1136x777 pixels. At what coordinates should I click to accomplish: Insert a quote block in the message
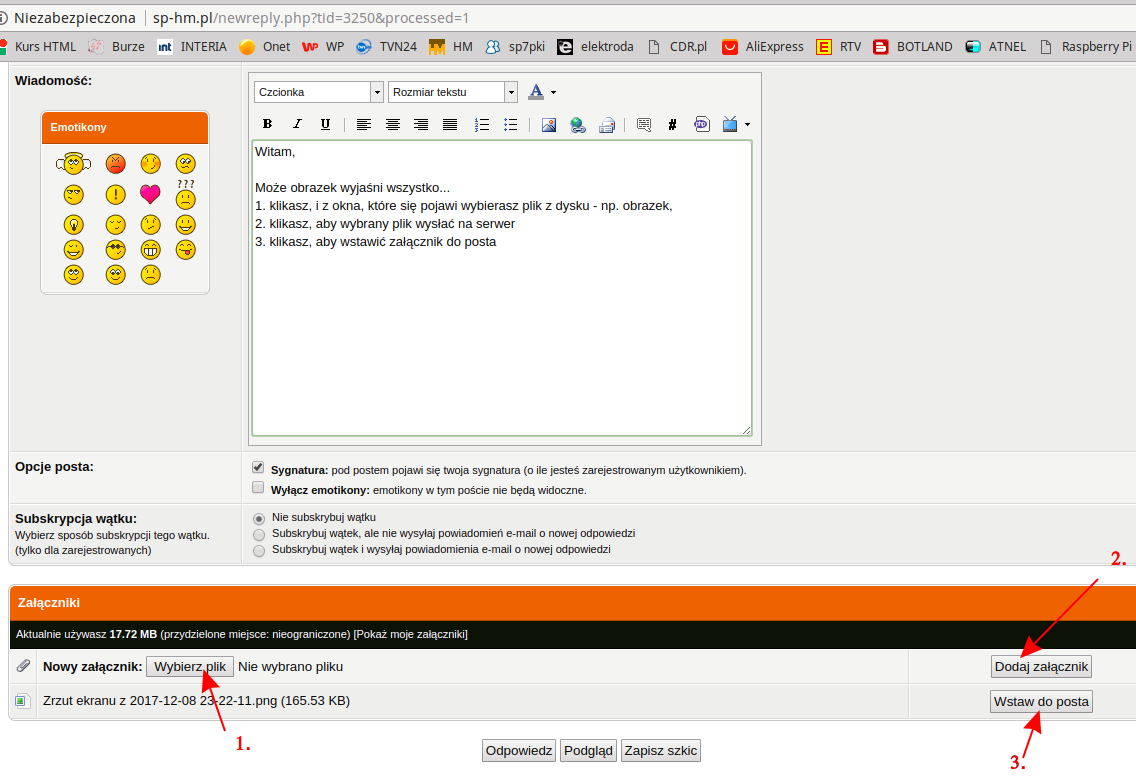pos(643,125)
